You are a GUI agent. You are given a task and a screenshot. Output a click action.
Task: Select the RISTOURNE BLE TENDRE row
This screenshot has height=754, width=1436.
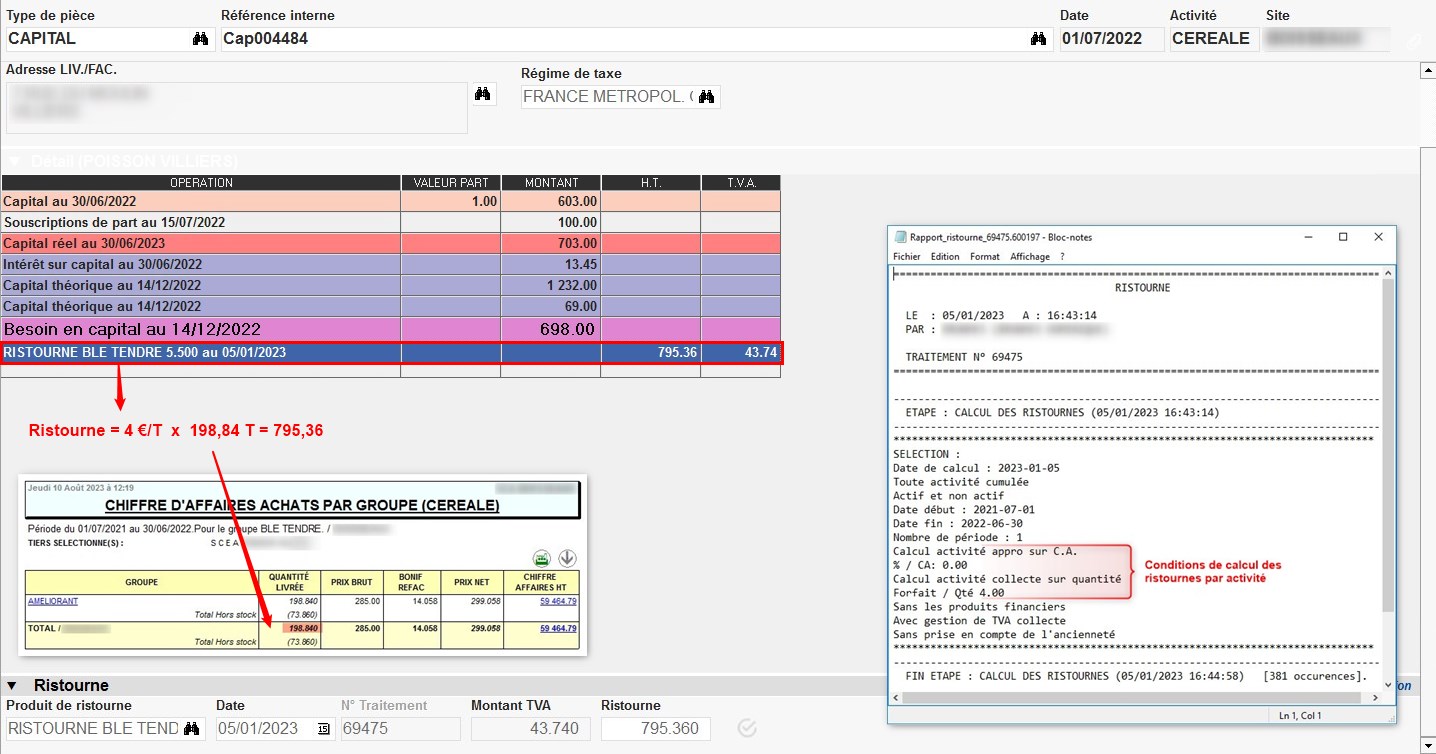coord(200,352)
